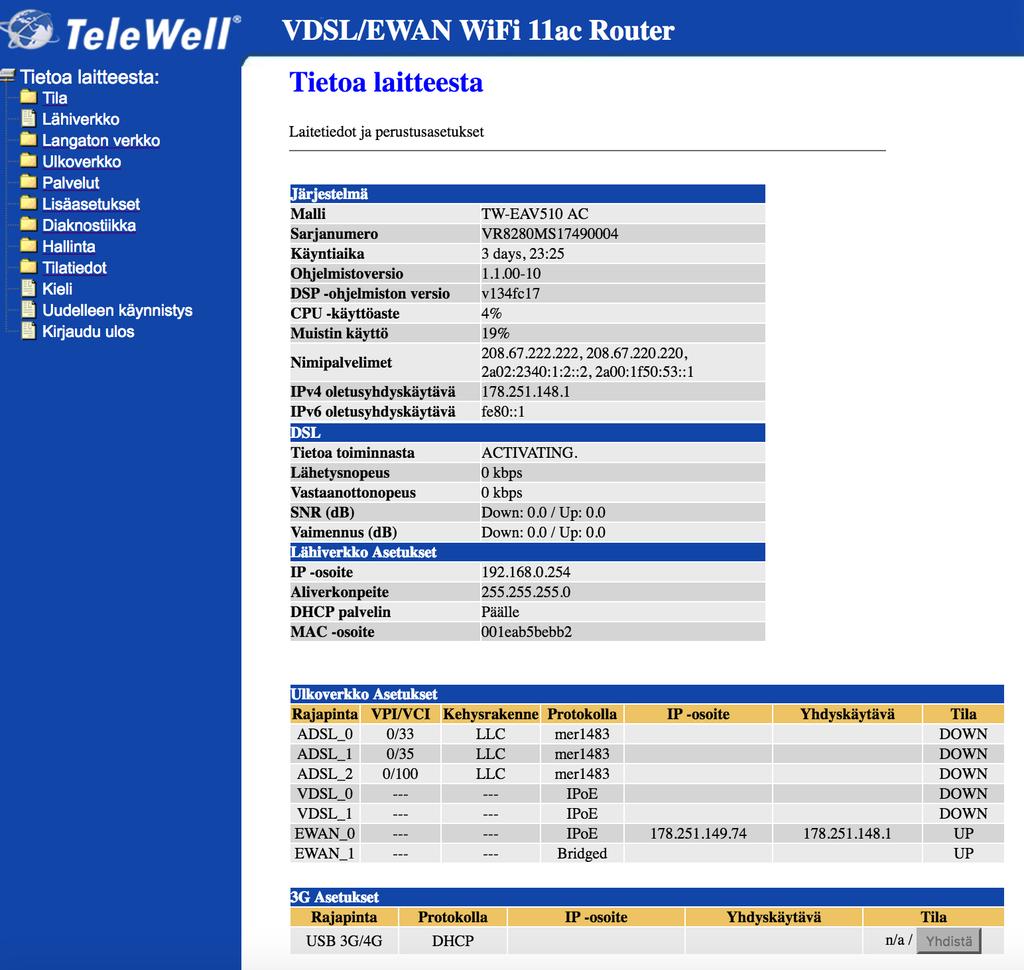1024x970 pixels.
Task: Click the DHCP protocol in 3G Asetukset
Action: tap(453, 941)
